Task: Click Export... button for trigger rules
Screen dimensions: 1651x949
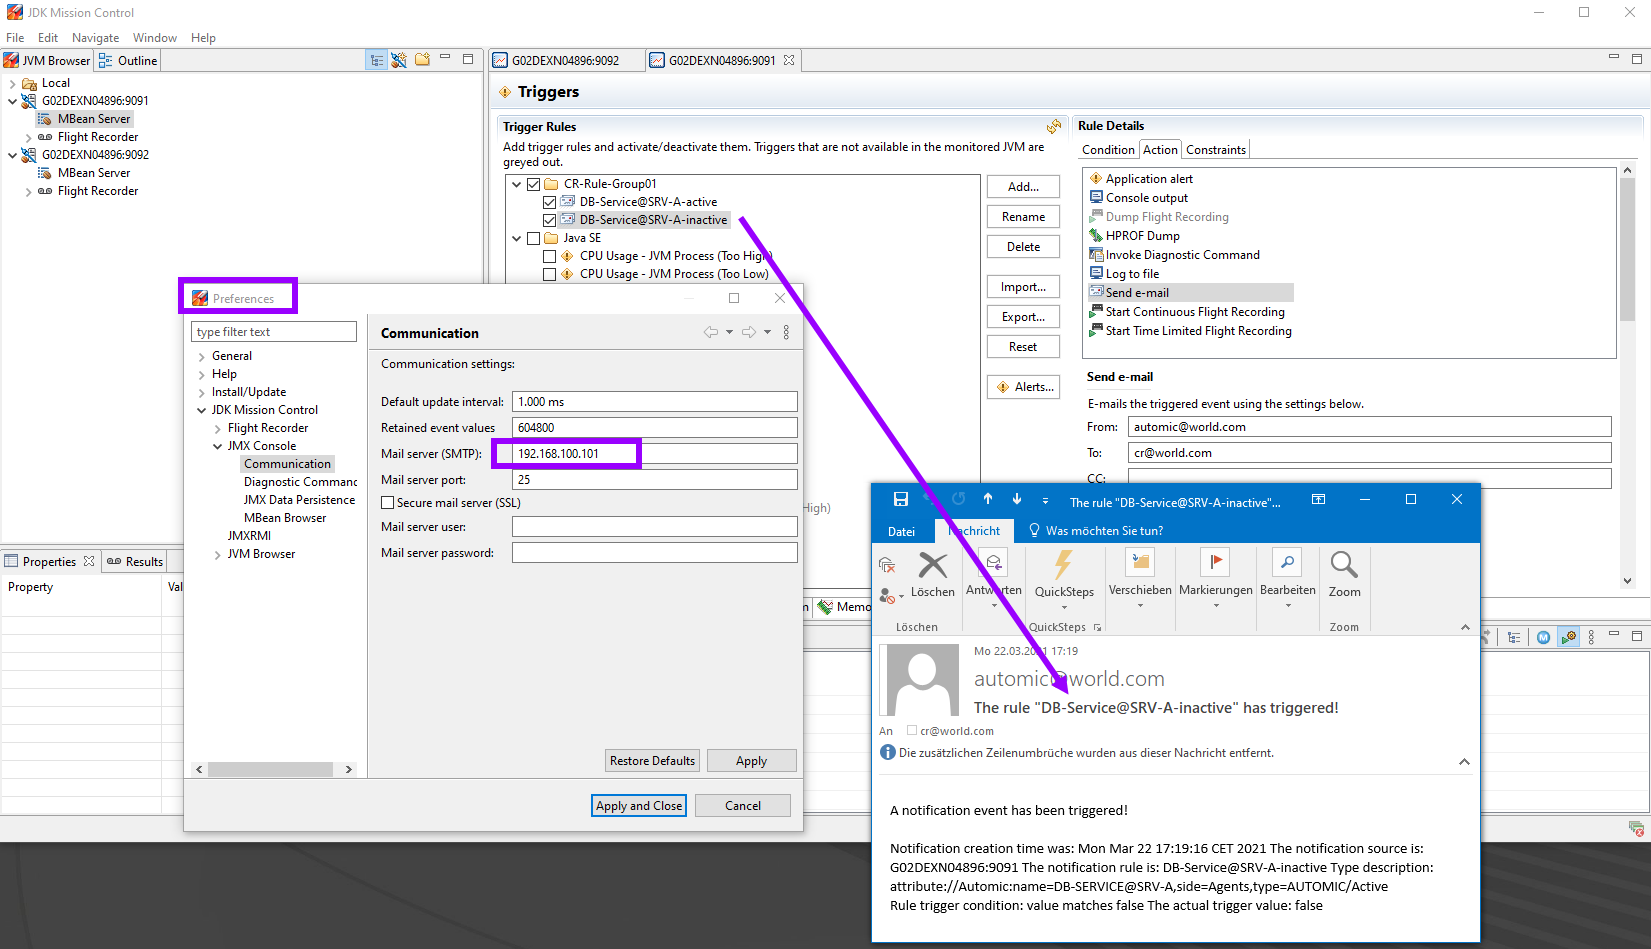Action: tap(1023, 317)
